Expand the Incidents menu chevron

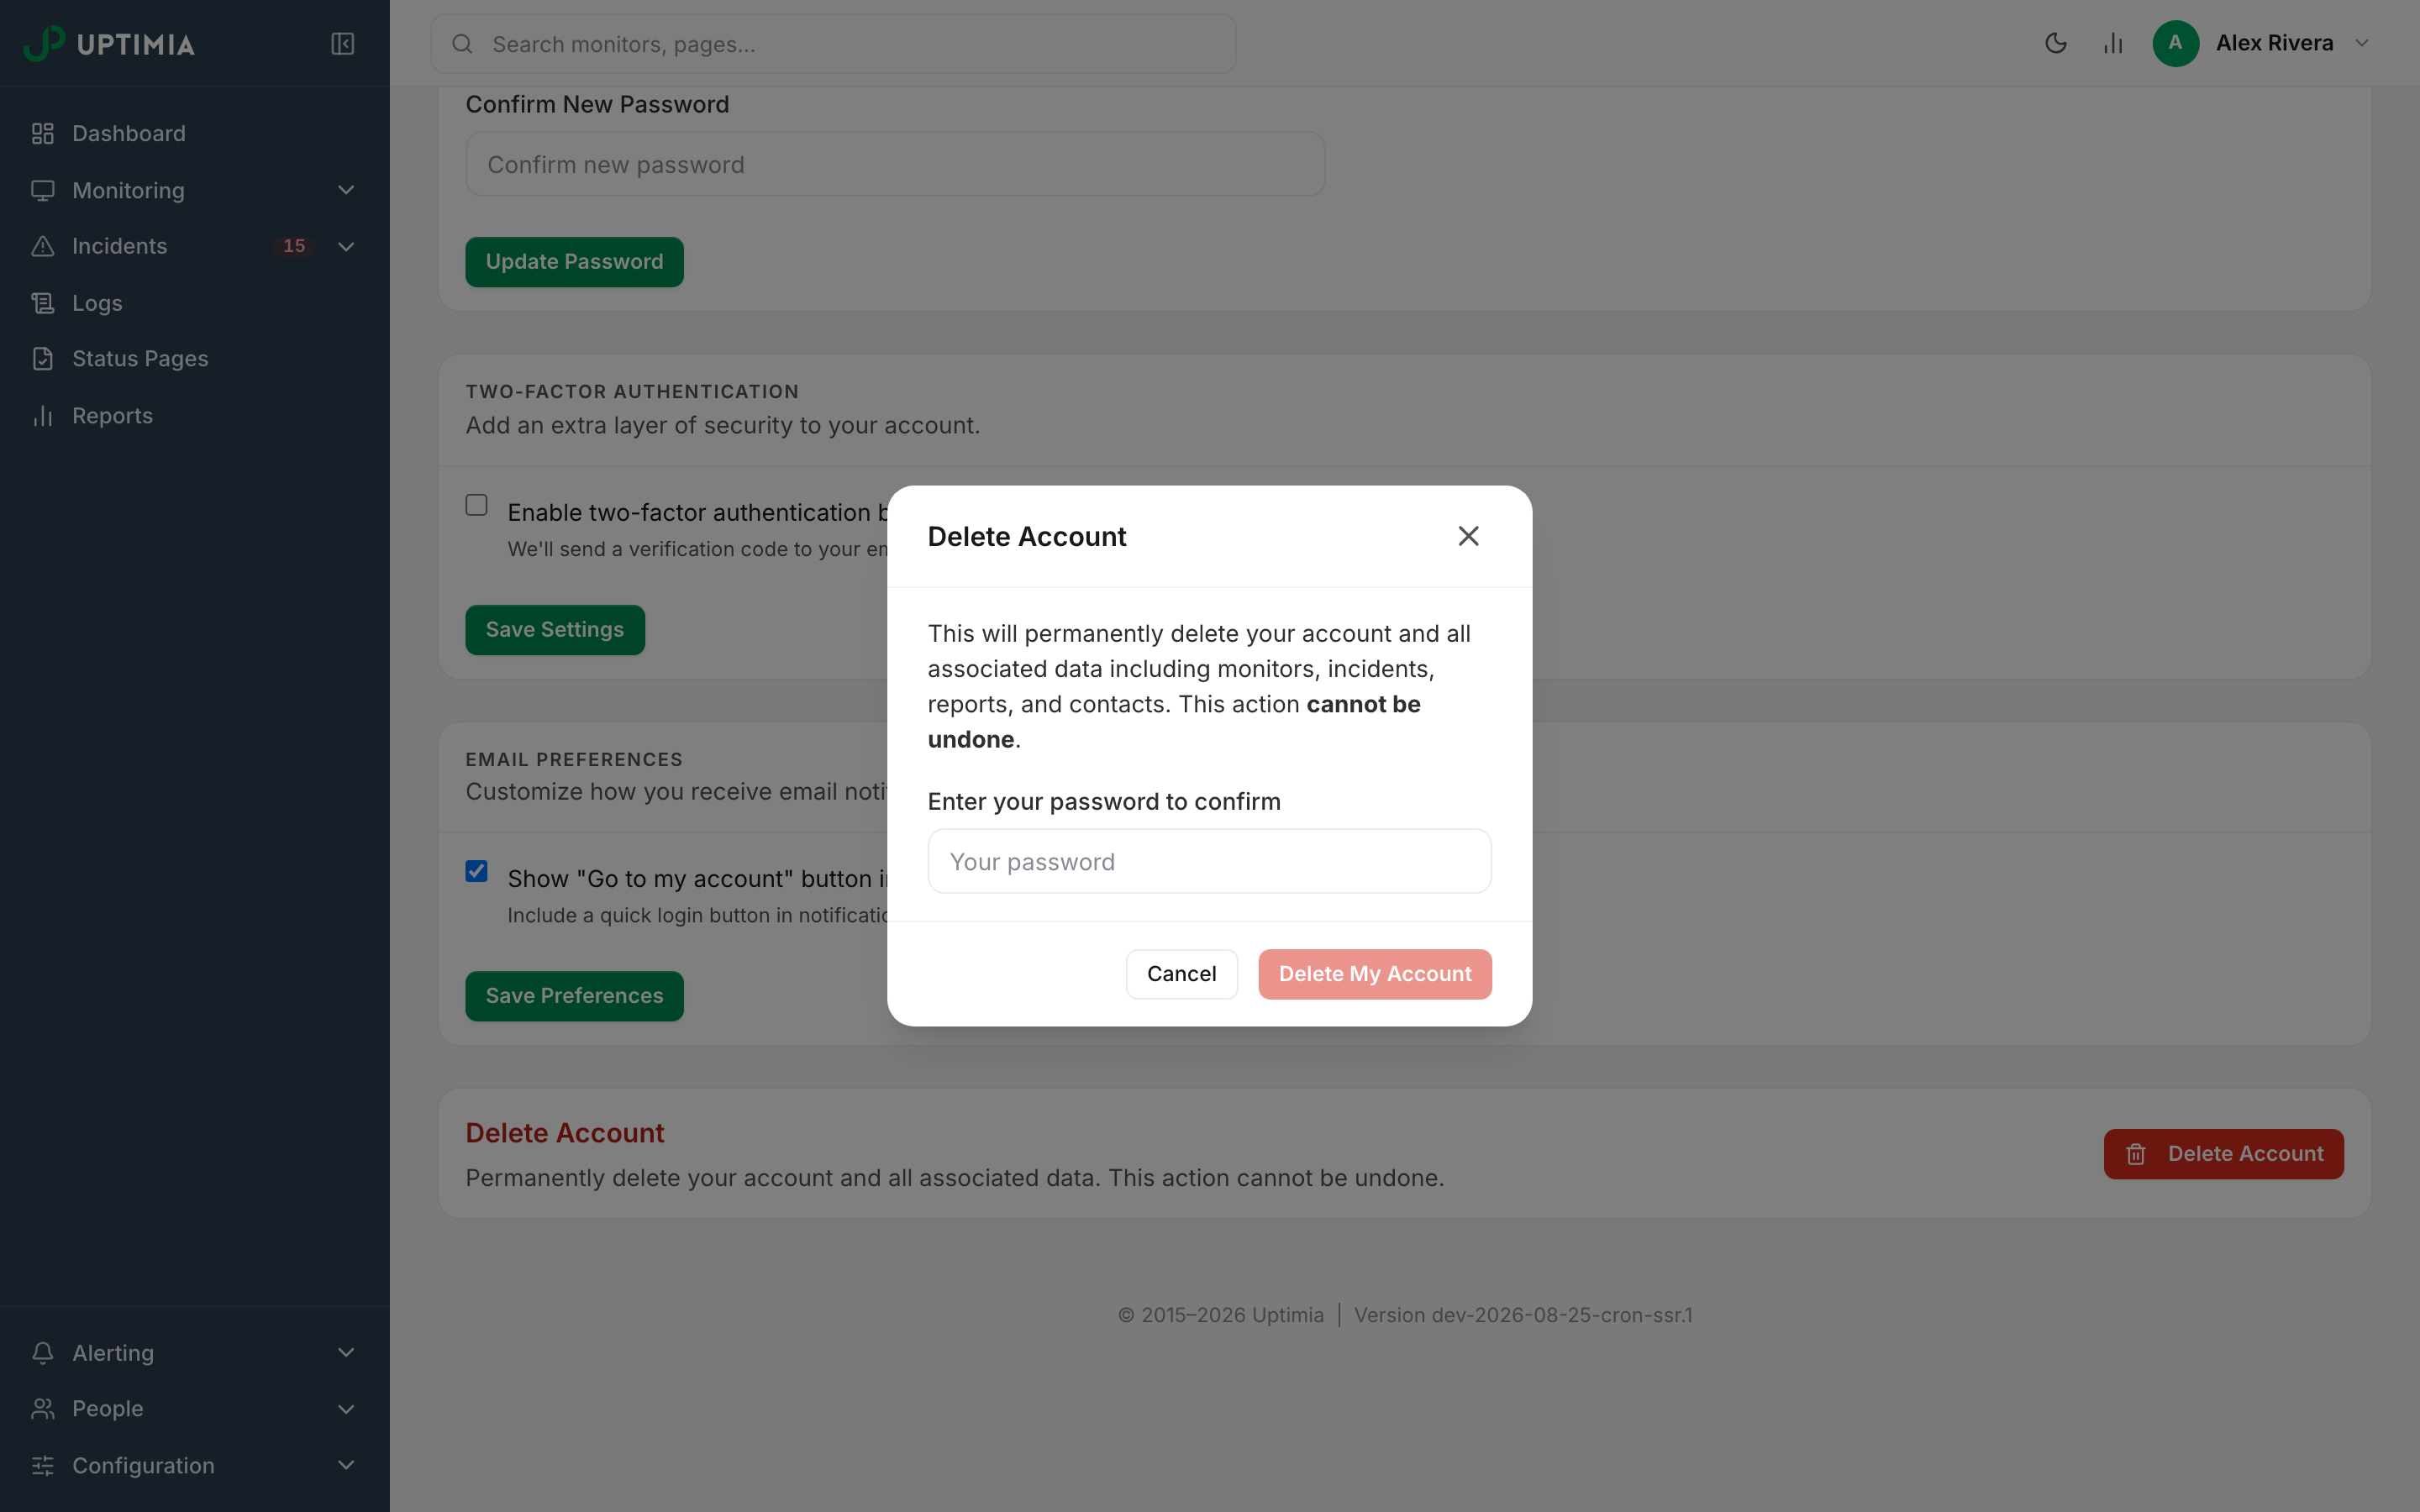click(x=346, y=246)
